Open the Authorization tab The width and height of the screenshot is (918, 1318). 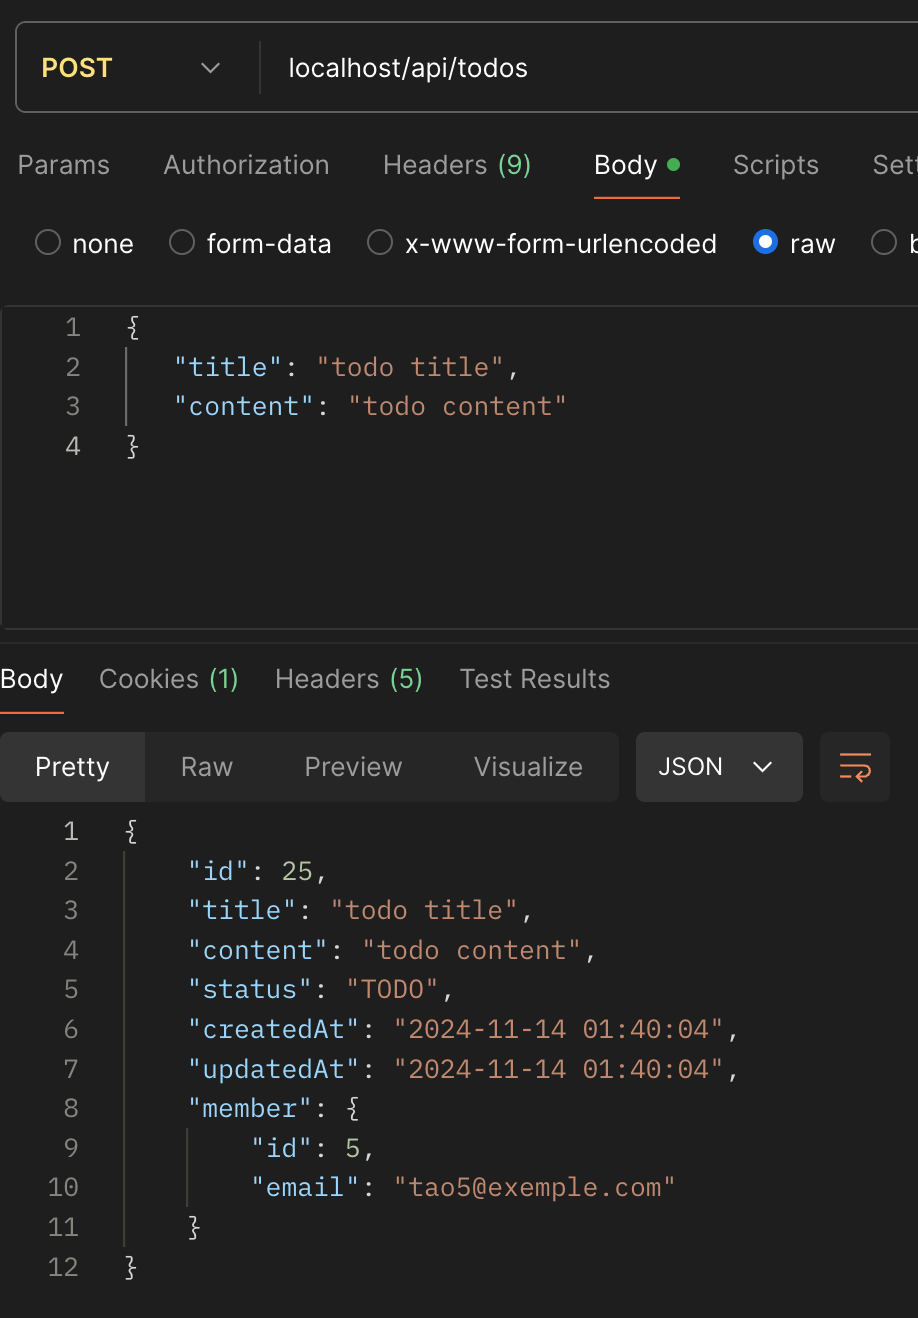[246, 165]
